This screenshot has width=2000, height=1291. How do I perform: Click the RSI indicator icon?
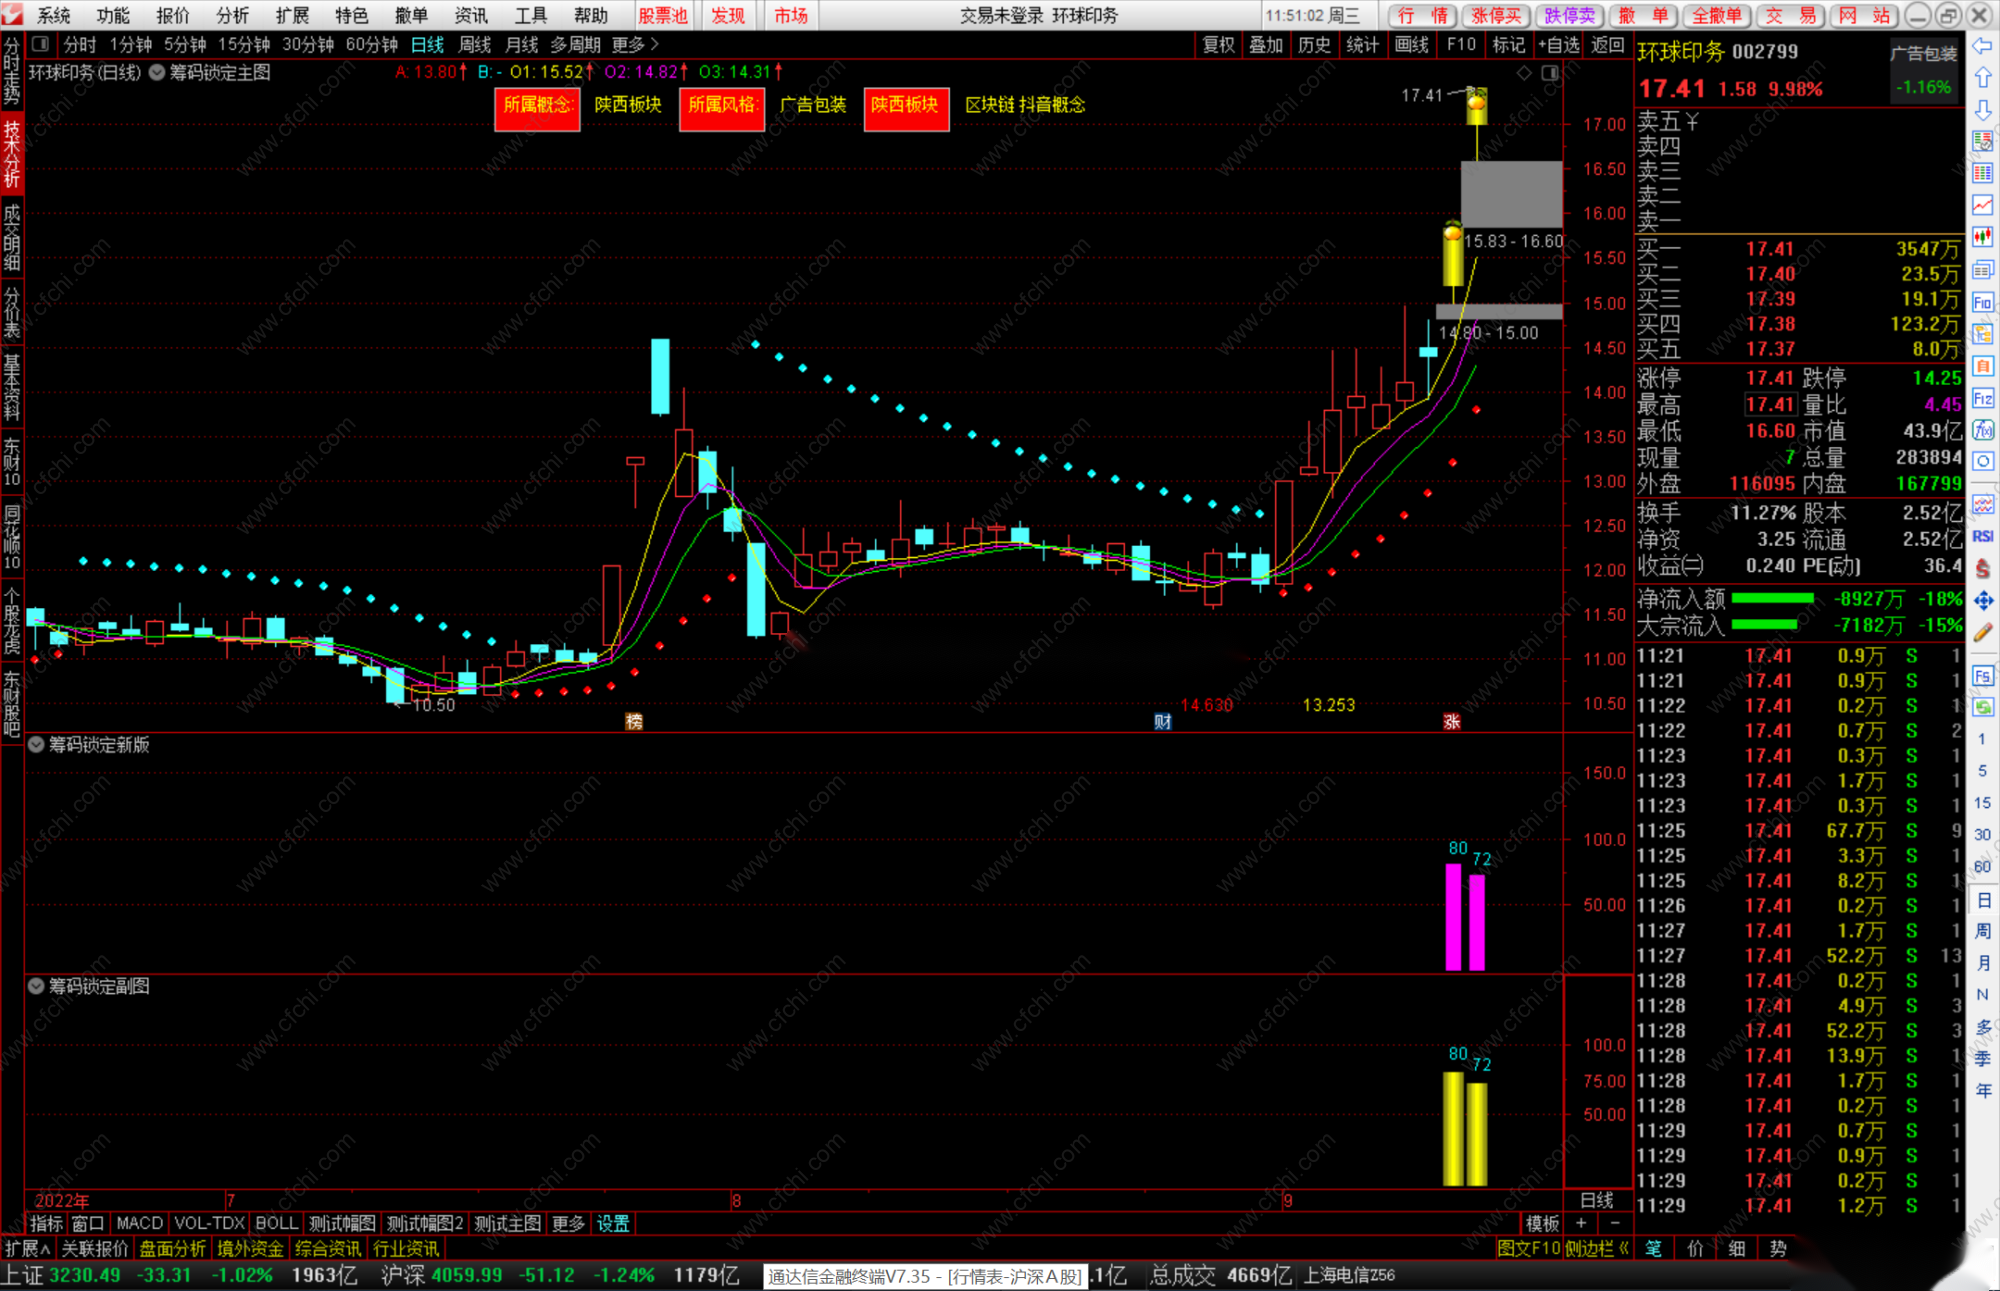(1983, 536)
